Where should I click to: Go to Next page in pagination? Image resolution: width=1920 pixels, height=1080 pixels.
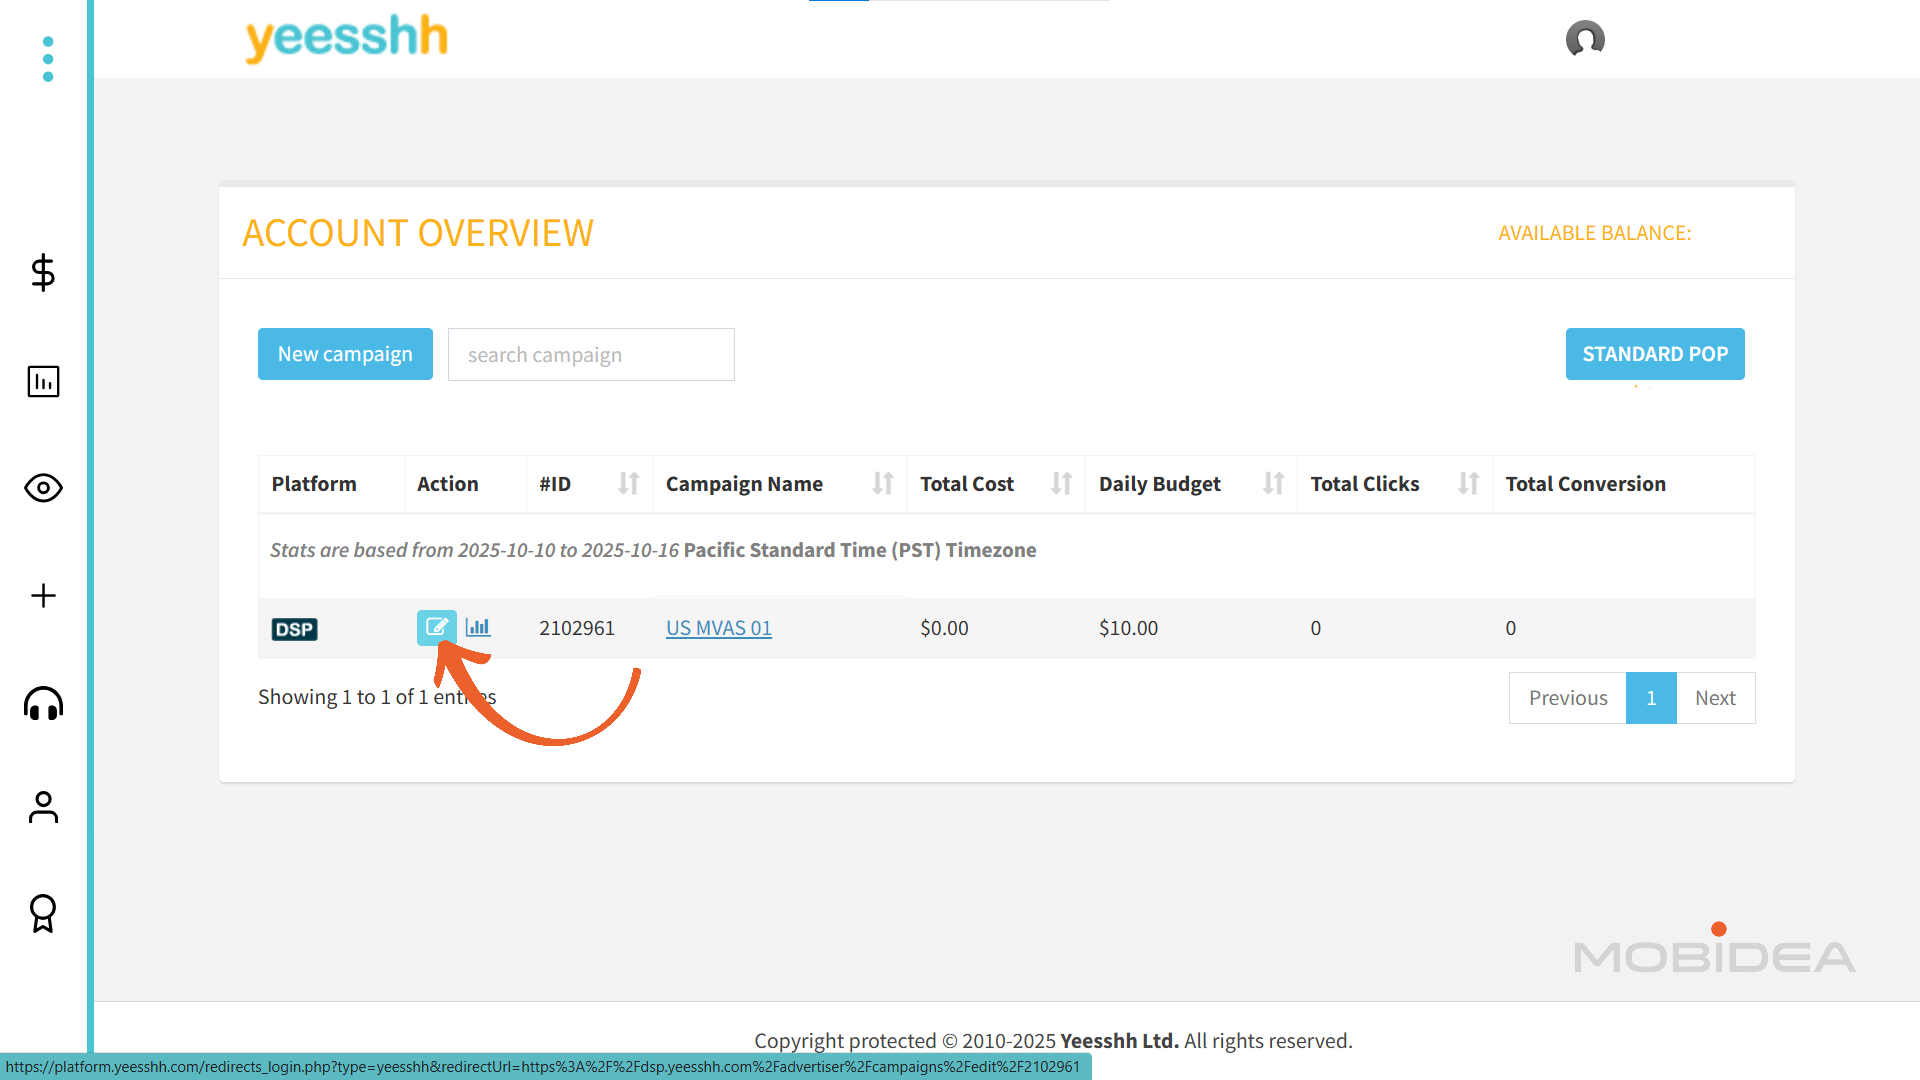(x=1715, y=698)
